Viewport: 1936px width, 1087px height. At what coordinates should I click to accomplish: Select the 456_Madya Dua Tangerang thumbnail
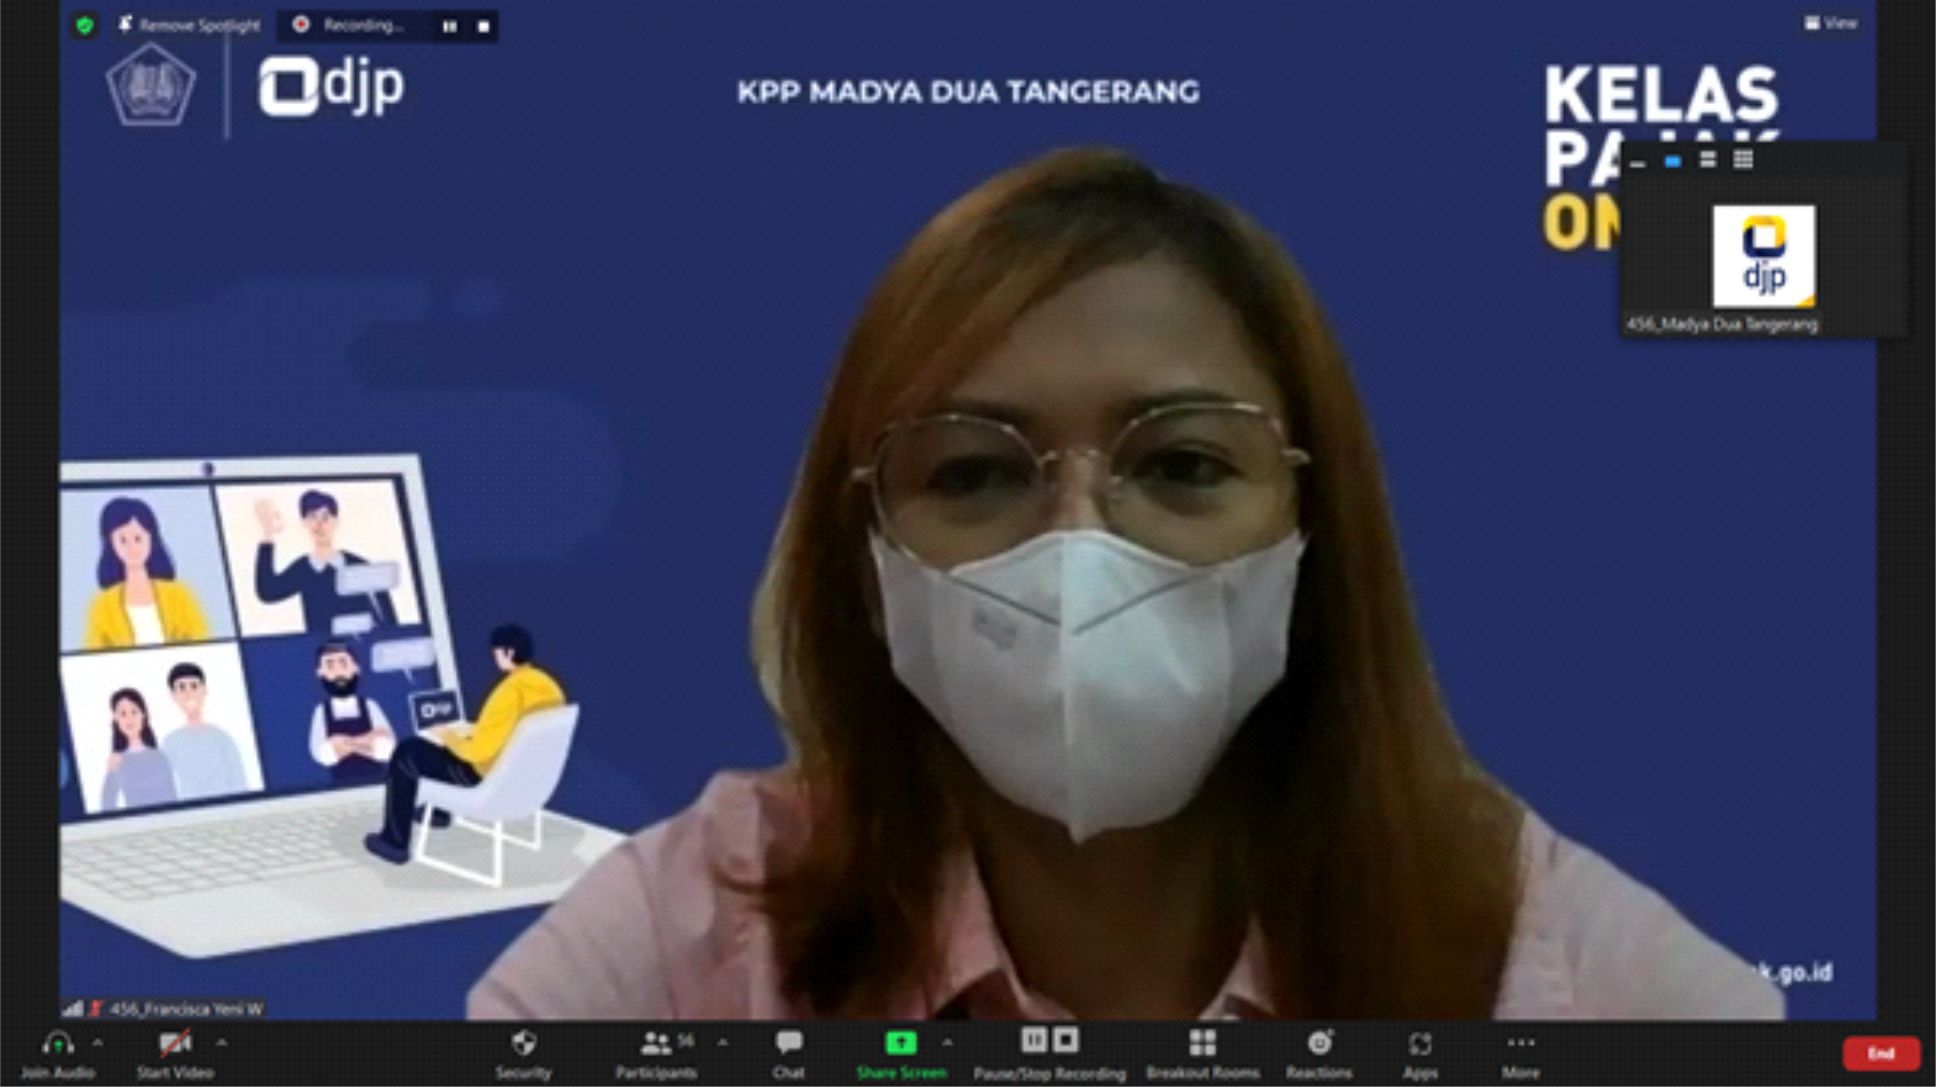[1763, 258]
